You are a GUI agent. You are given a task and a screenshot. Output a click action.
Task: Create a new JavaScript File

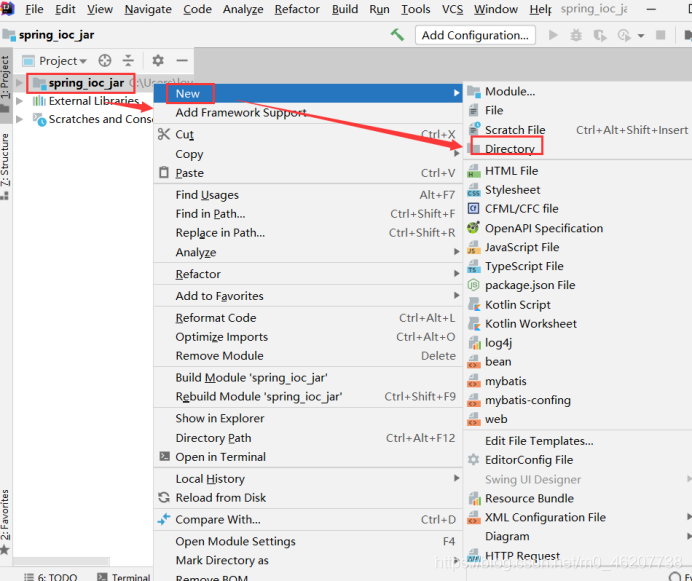578,247
